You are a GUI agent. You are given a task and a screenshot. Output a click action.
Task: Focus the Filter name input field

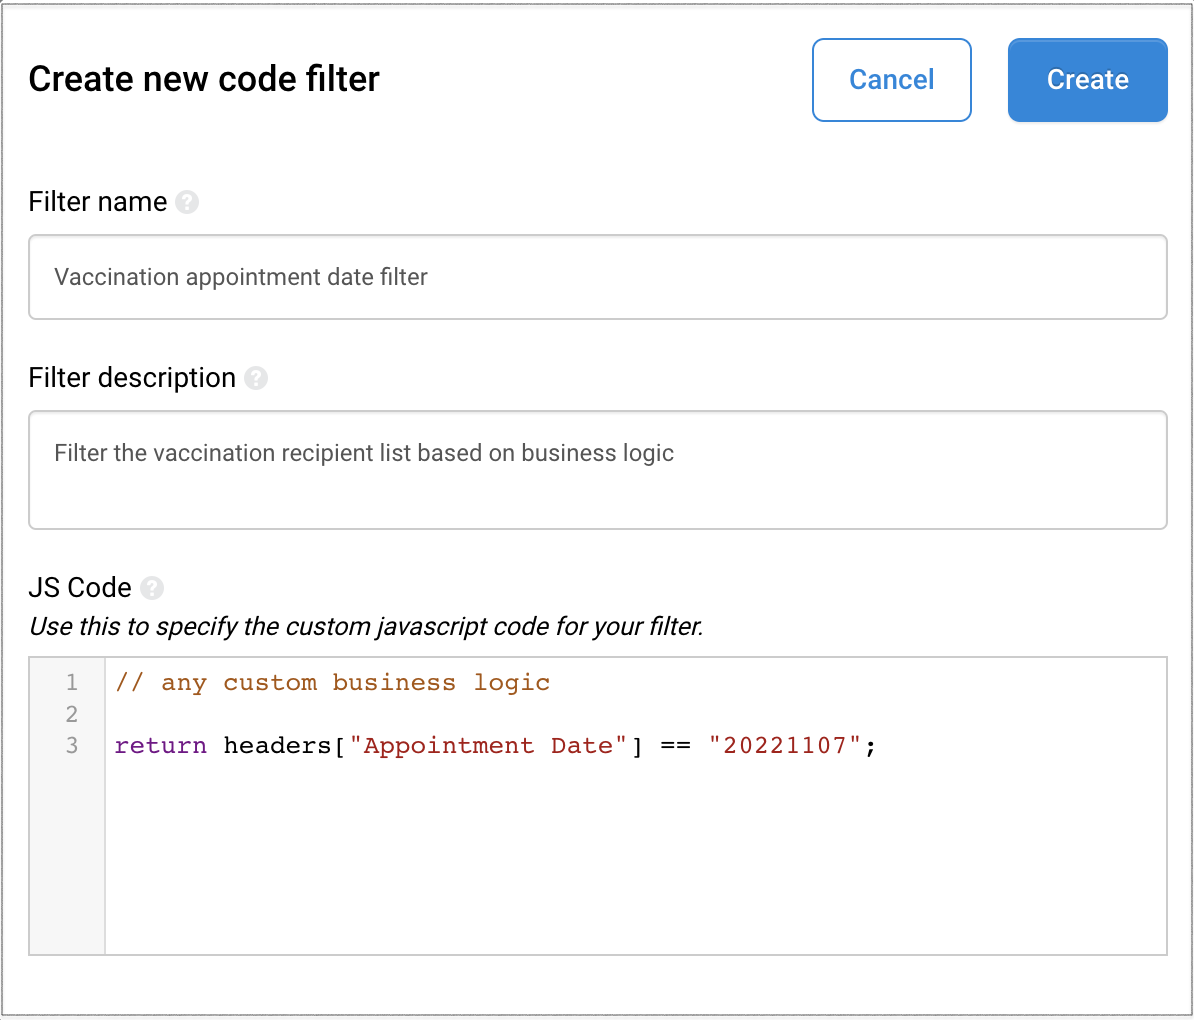click(597, 277)
